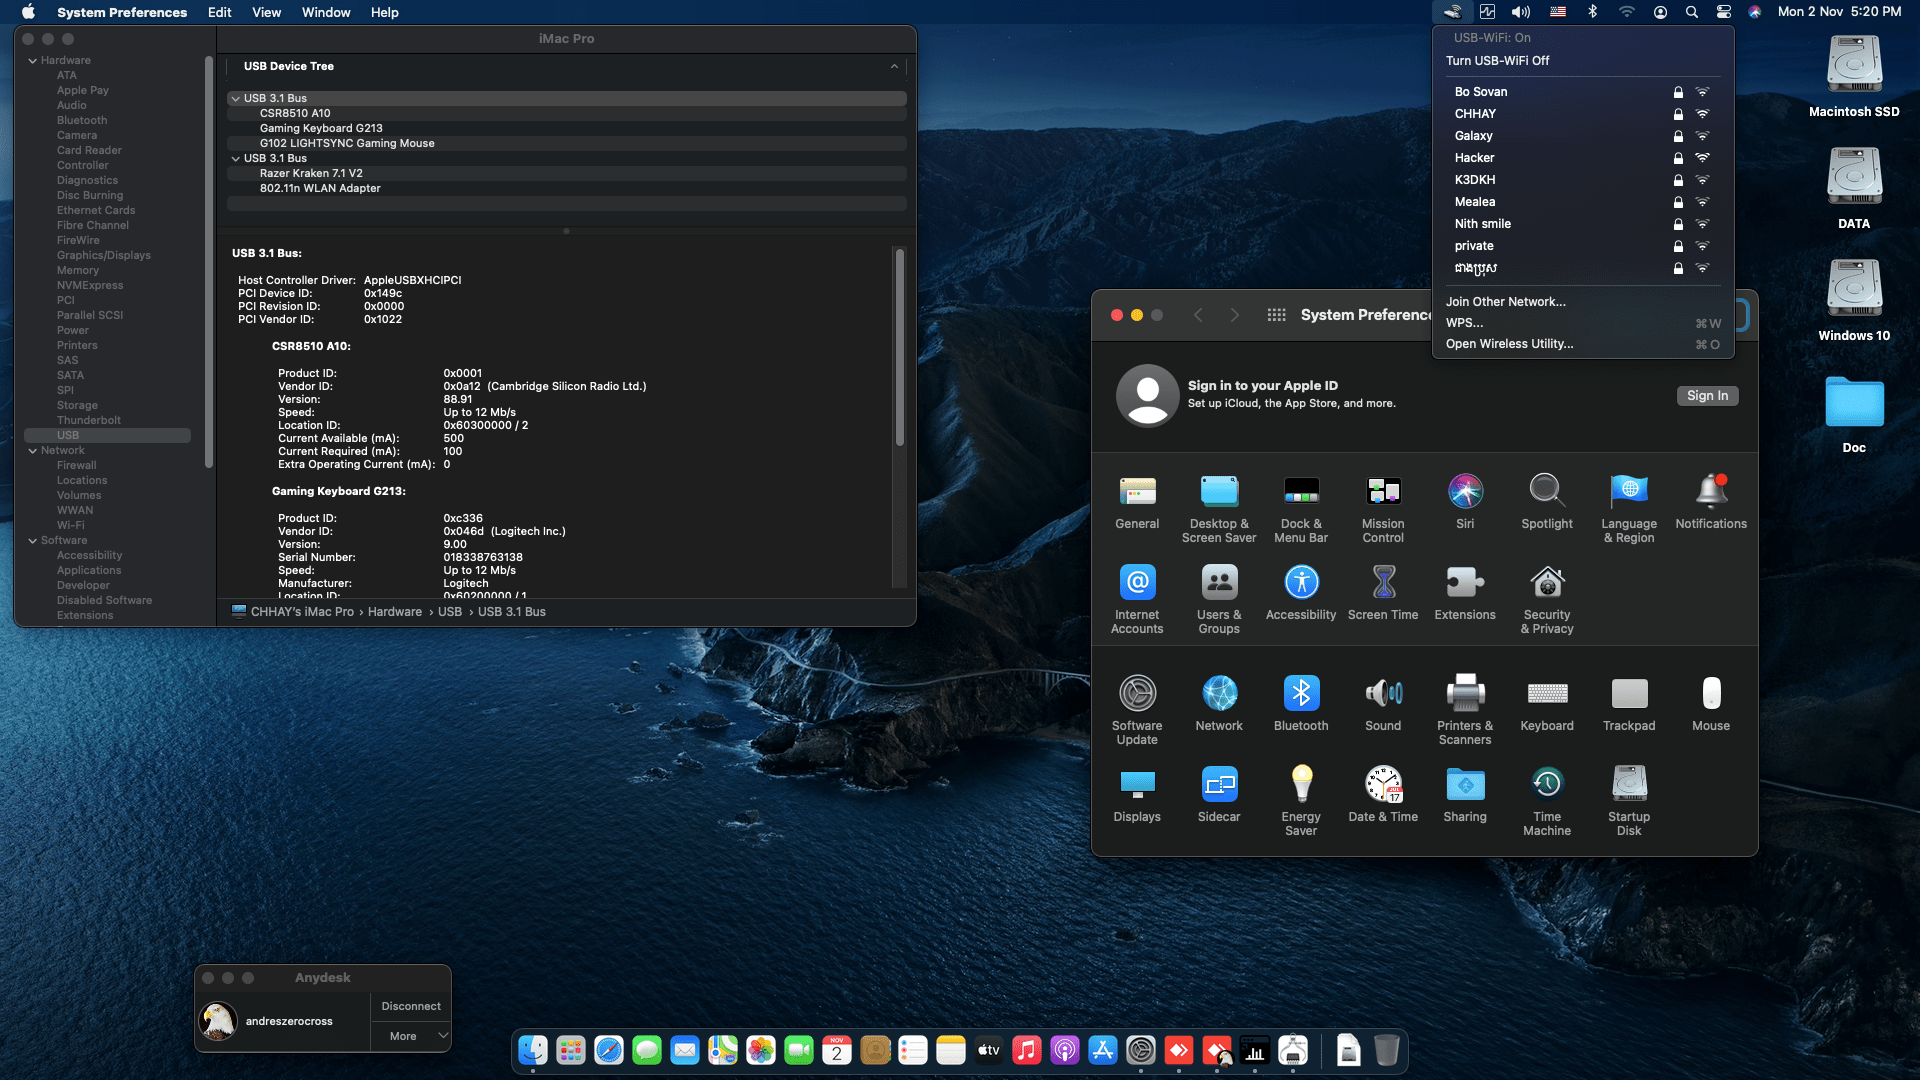Open Dock & Menu Bar preferences
1920x1080 pixels.
[x=1301, y=508]
